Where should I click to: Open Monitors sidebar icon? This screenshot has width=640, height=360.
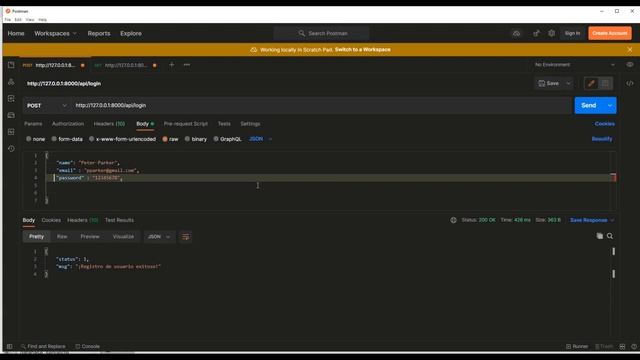coord(11,132)
